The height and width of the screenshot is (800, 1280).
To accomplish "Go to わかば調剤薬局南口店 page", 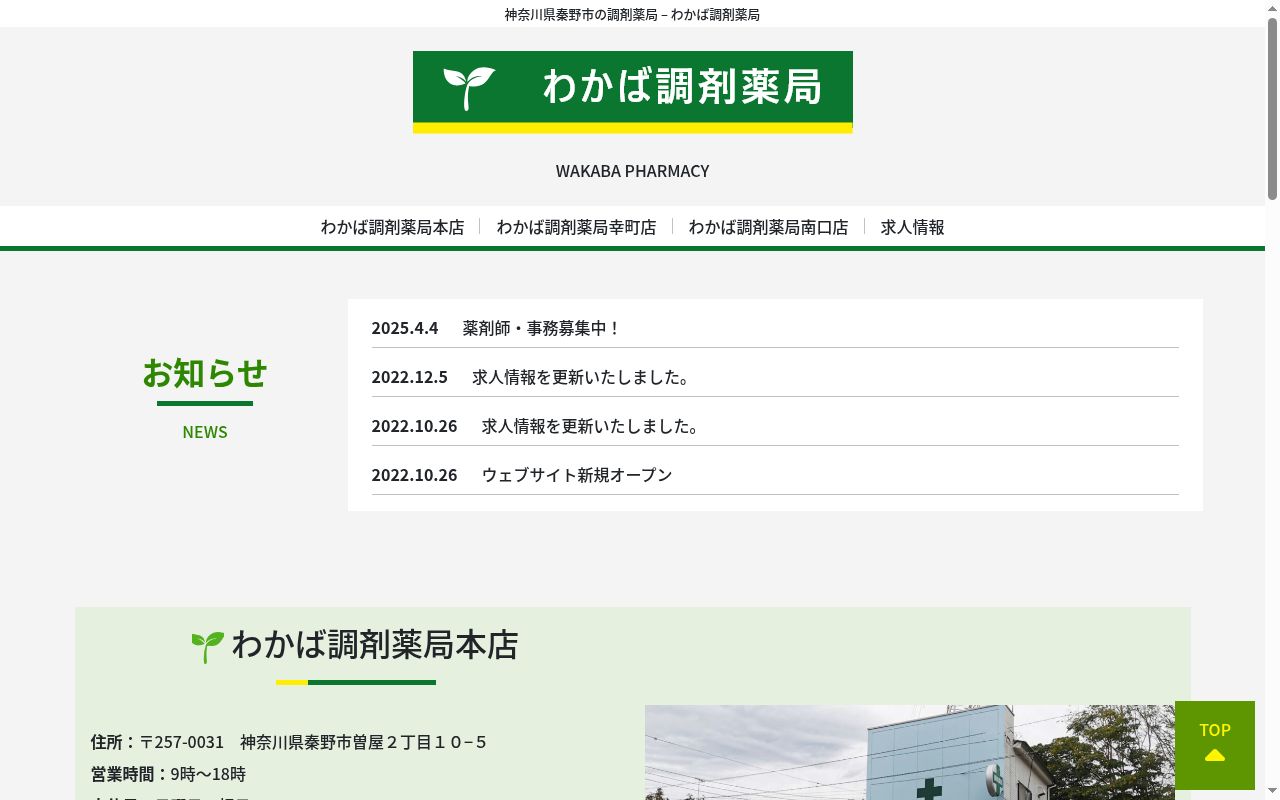I will pyautogui.click(x=768, y=227).
